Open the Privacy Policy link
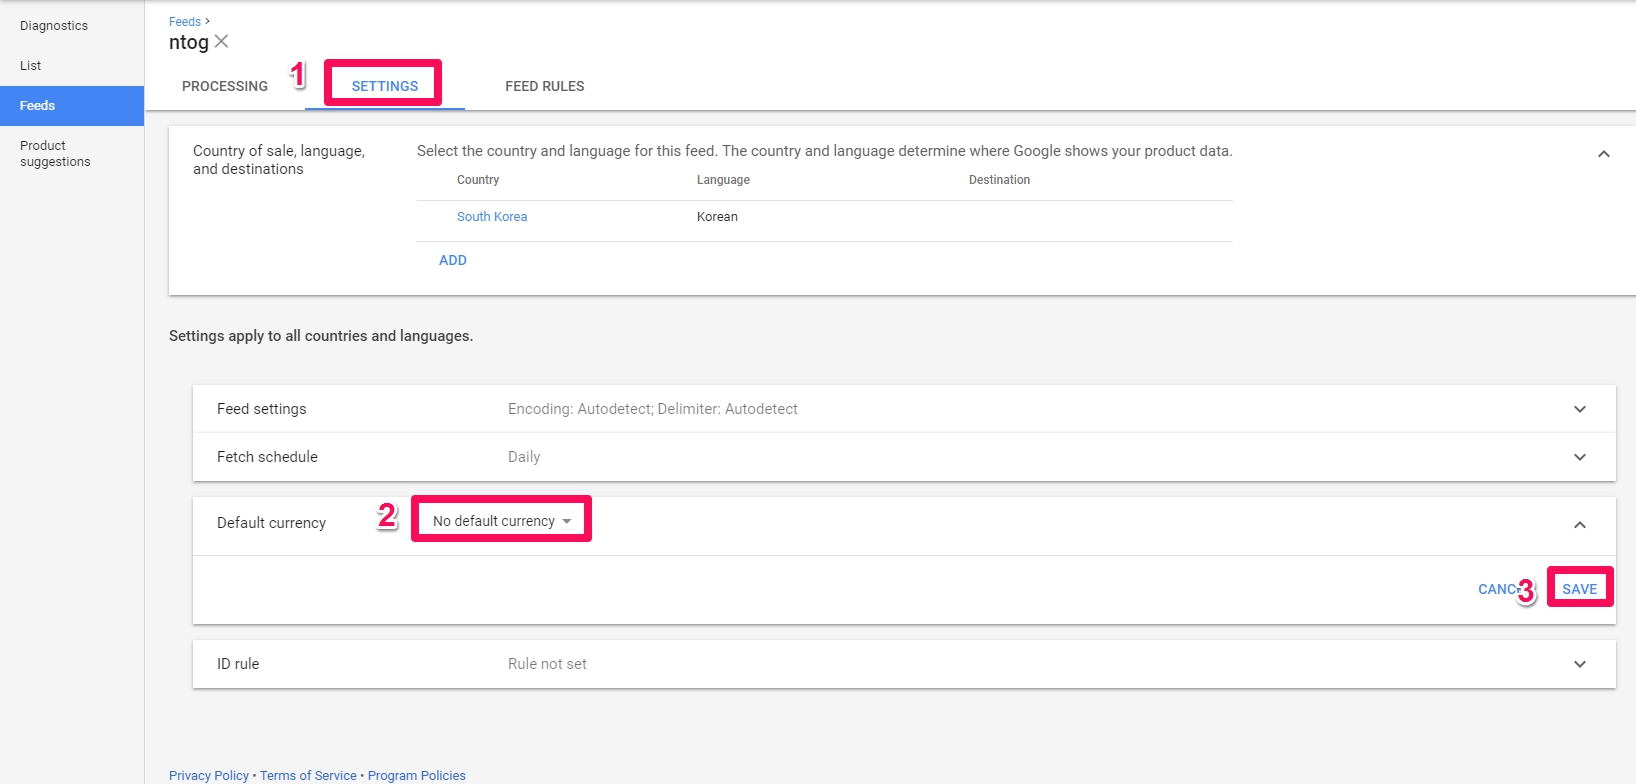 point(209,776)
